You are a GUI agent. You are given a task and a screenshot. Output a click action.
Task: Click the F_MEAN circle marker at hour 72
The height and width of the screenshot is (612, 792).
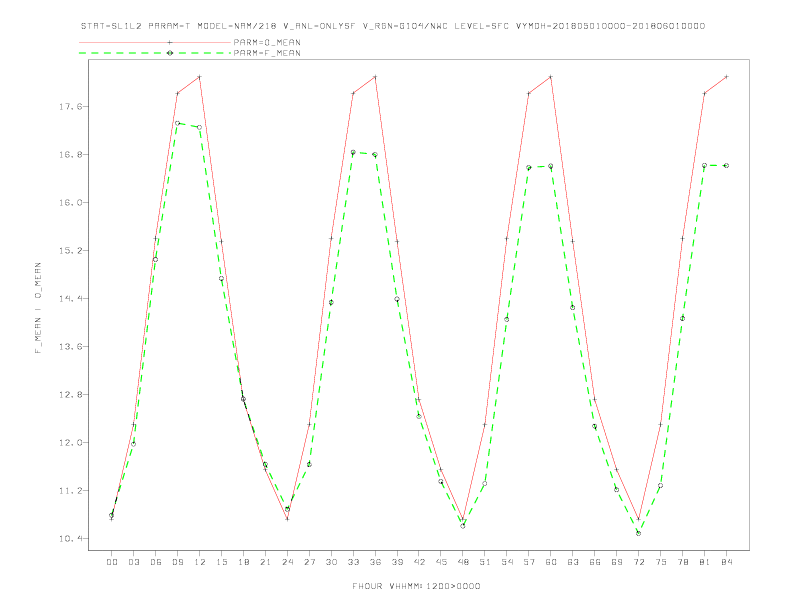tap(638, 533)
